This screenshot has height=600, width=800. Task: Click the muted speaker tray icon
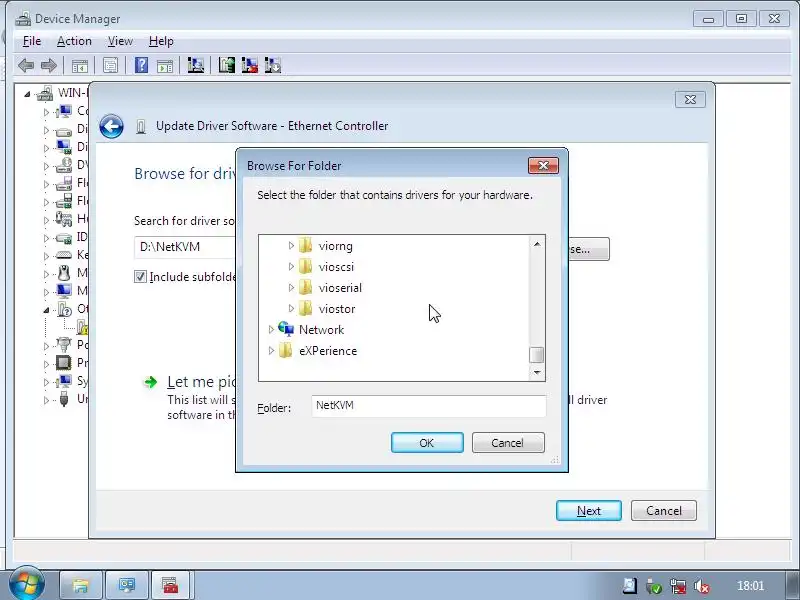[x=702, y=587]
